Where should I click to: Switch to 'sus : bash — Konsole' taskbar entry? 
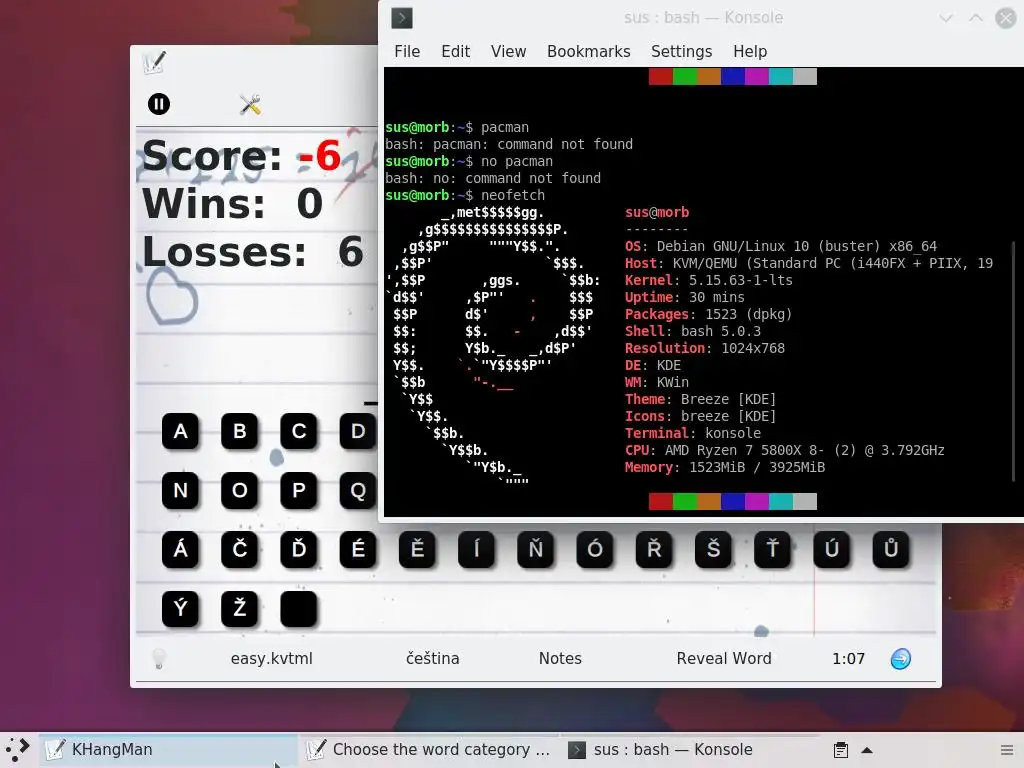(690, 750)
